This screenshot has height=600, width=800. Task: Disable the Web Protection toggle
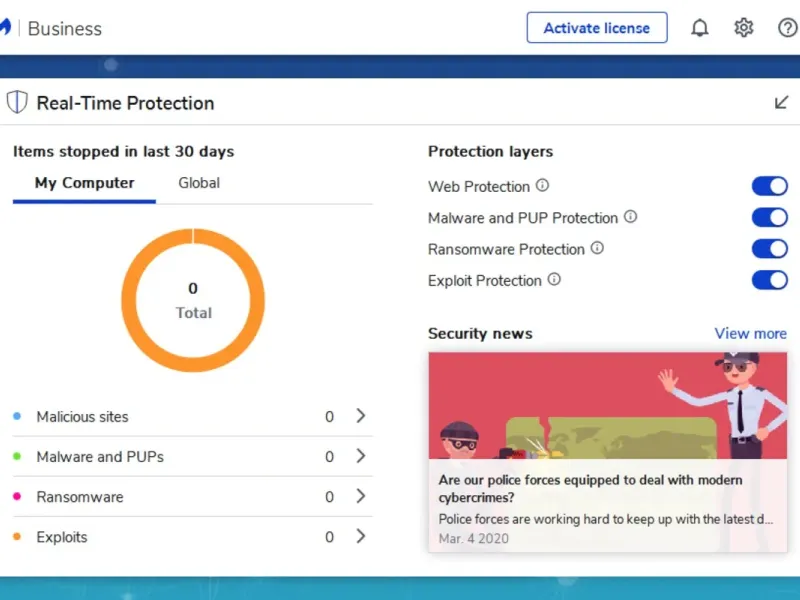770,186
